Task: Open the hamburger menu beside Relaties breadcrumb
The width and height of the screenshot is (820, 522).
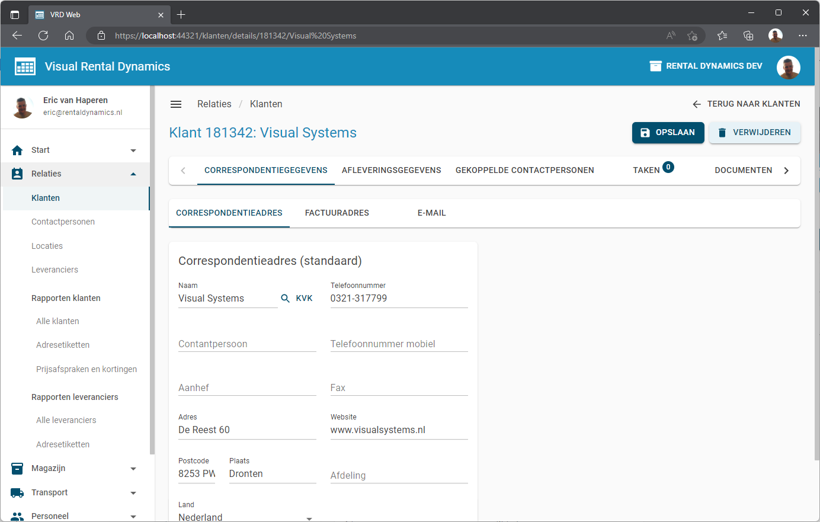Action: (x=176, y=104)
